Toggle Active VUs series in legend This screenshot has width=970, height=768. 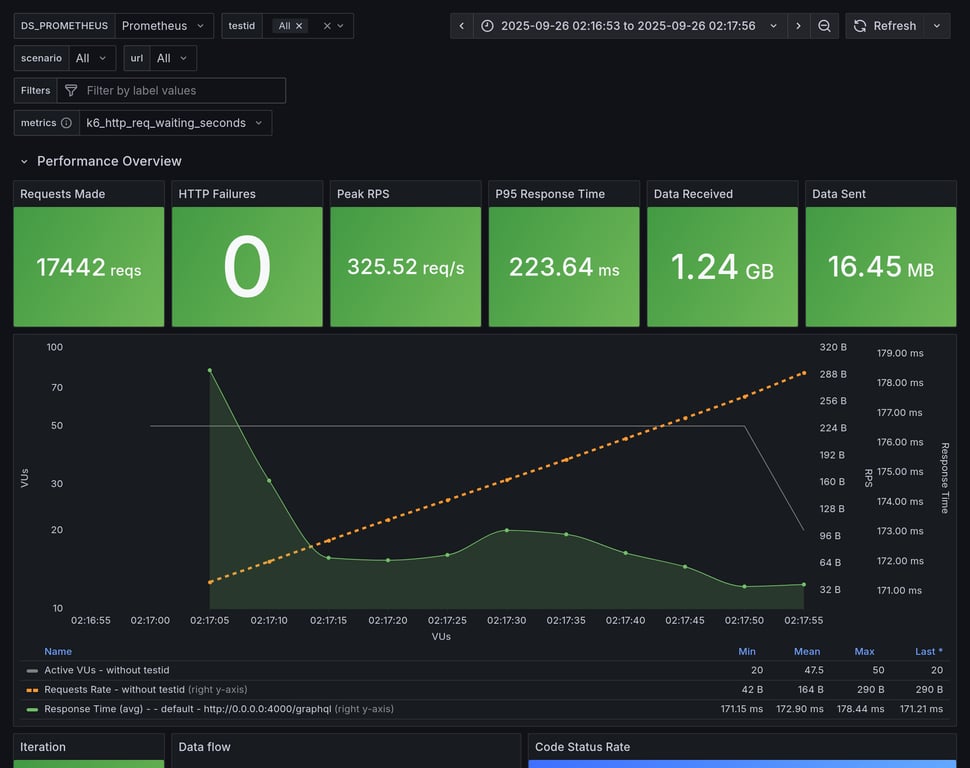point(106,670)
